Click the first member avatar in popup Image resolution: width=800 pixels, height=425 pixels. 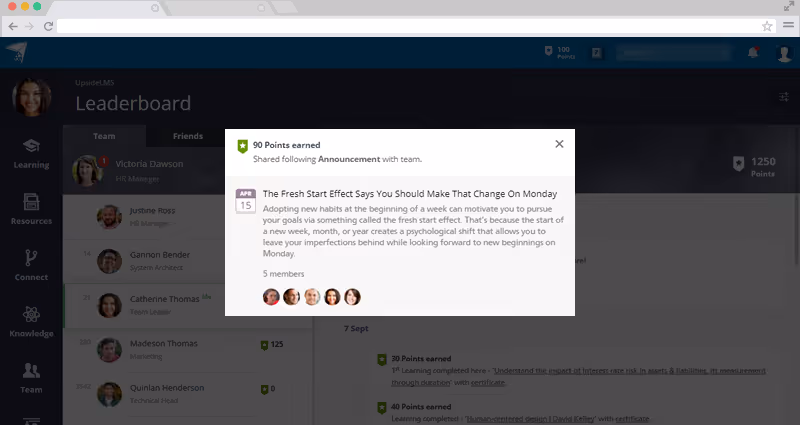(271, 297)
